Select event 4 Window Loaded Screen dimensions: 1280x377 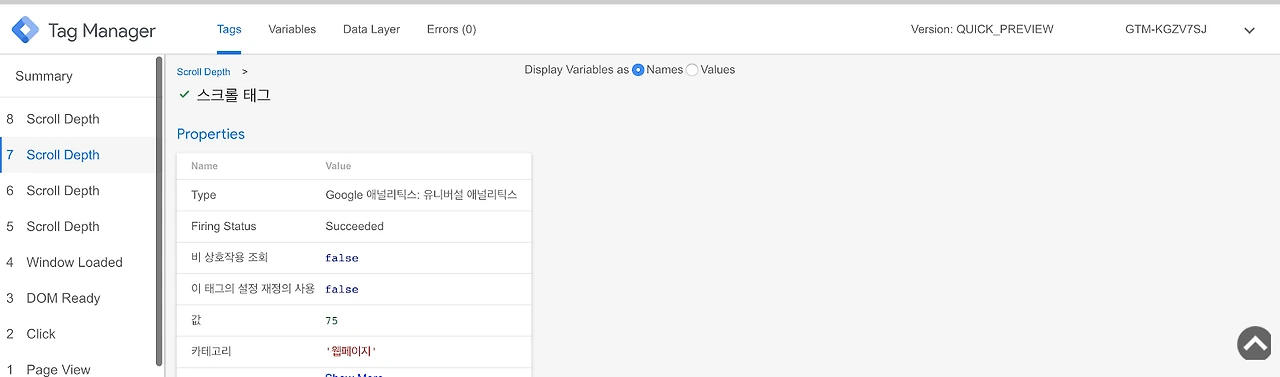coord(78,263)
